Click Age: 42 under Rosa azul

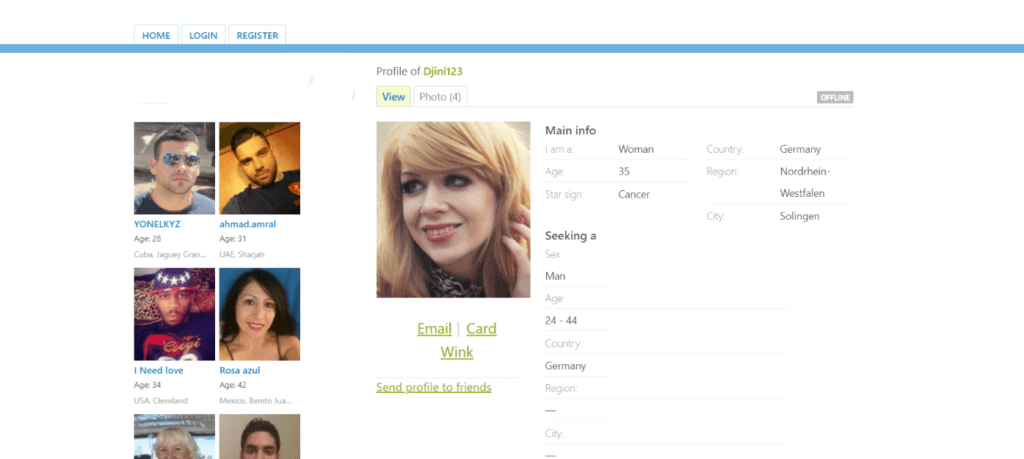pos(233,385)
